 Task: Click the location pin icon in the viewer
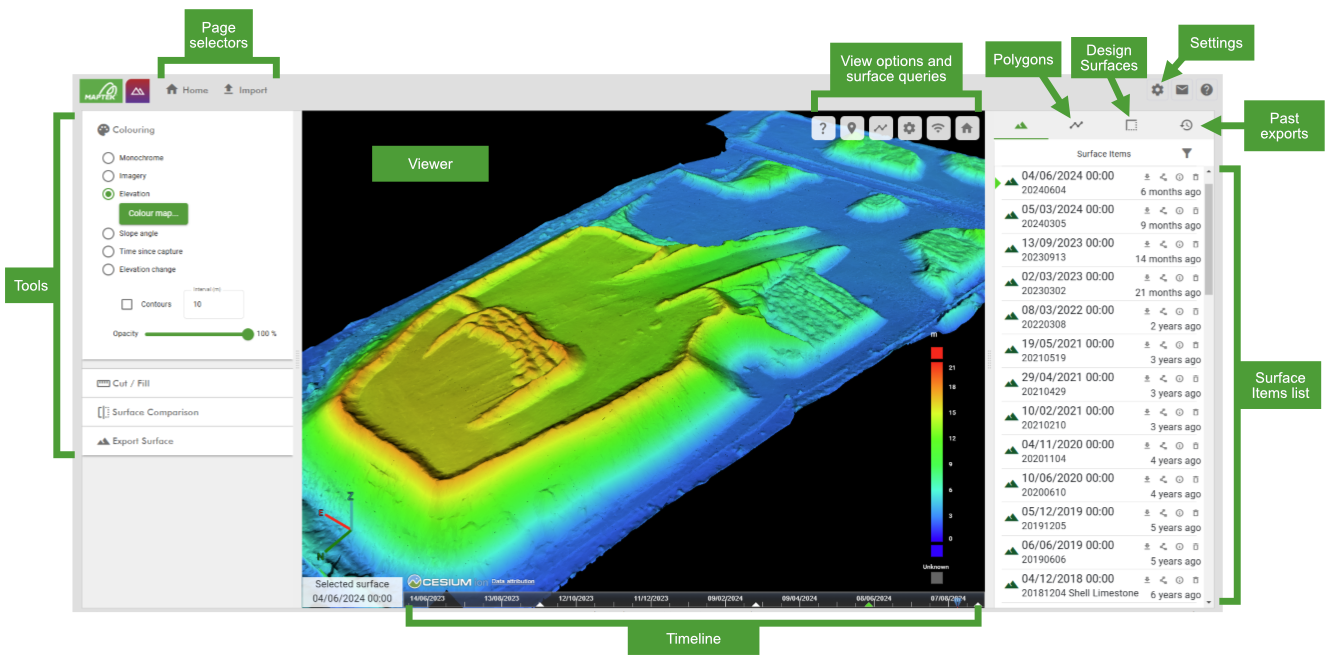(851, 128)
